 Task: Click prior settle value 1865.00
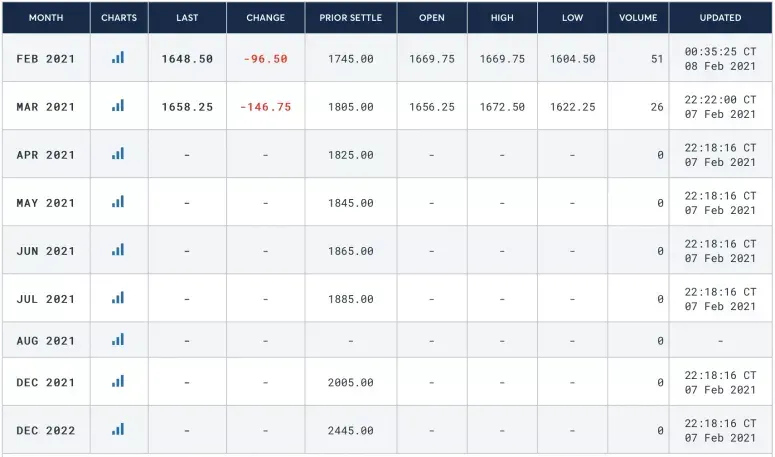point(351,251)
